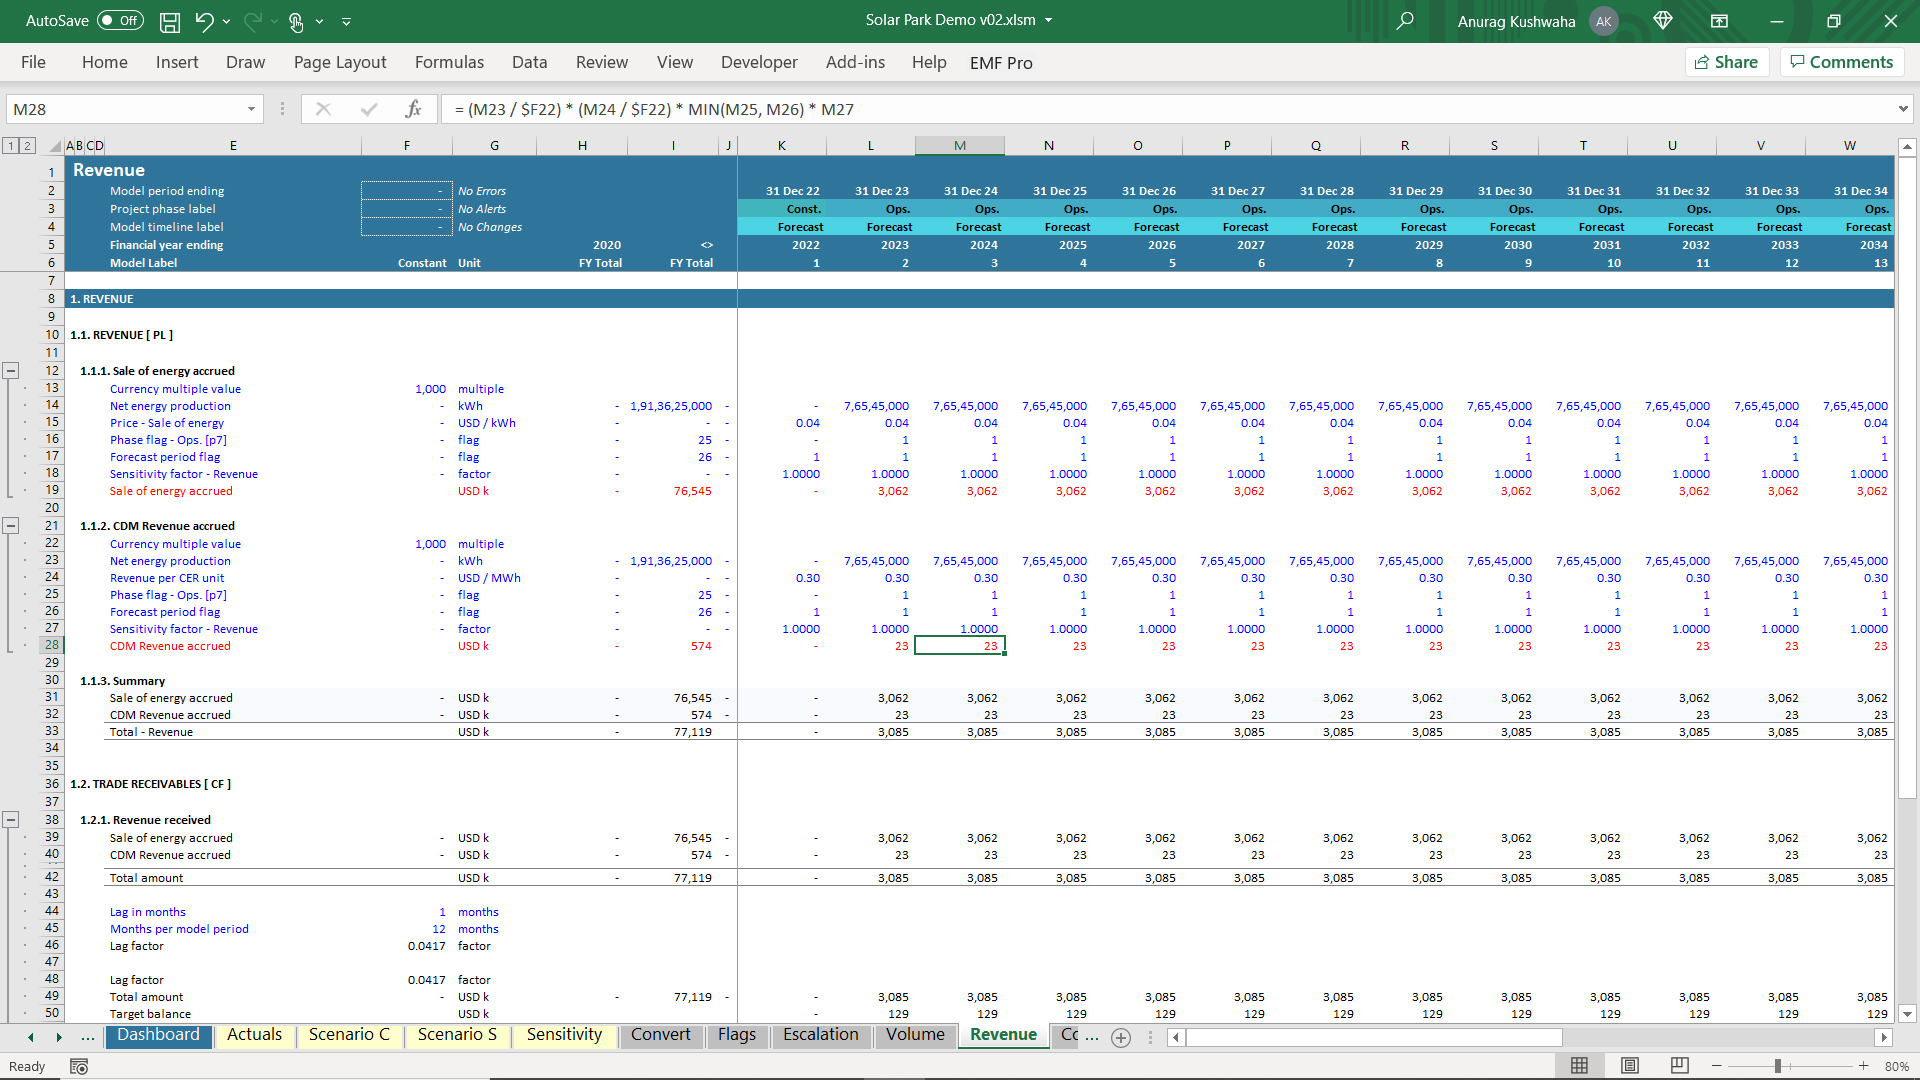This screenshot has height=1080, width=1920.
Task: Click the Share button
Action: [1726, 62]
